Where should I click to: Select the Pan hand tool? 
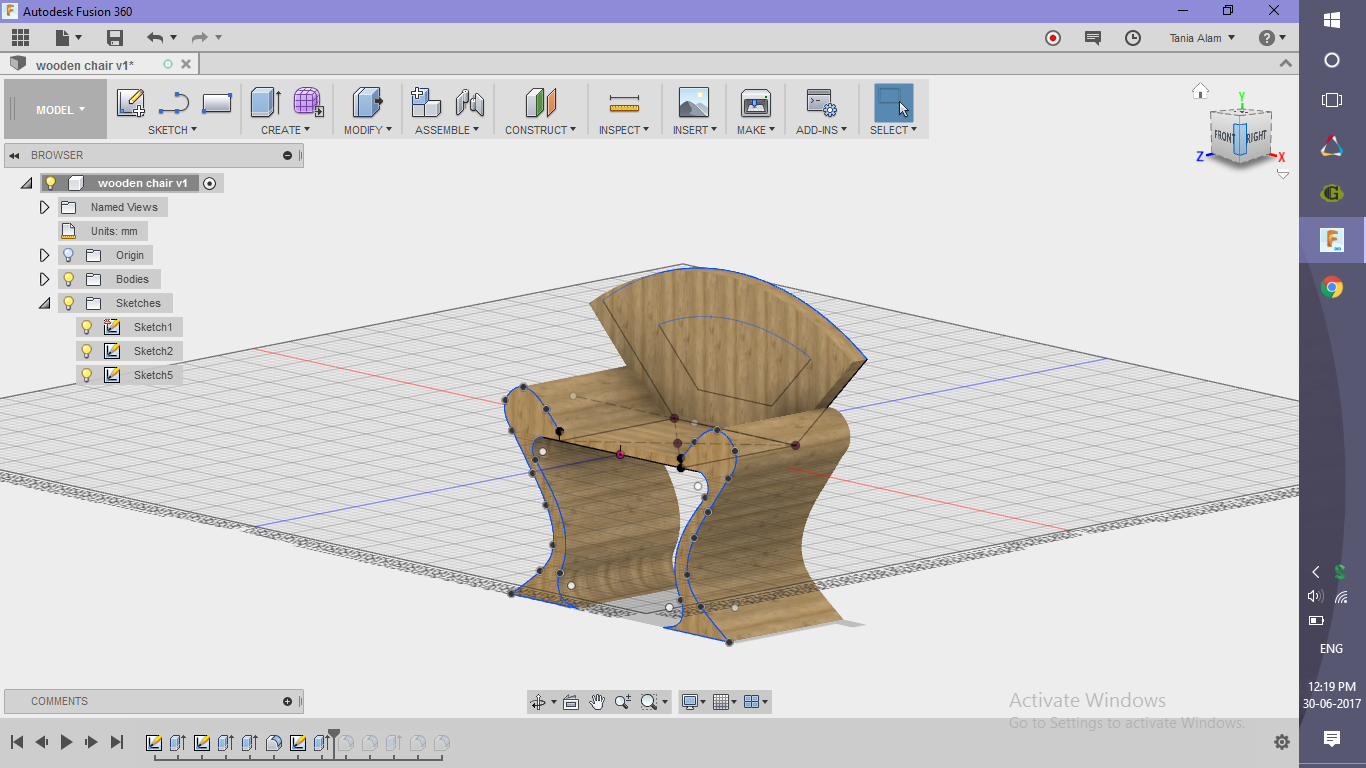pos(597,702)
